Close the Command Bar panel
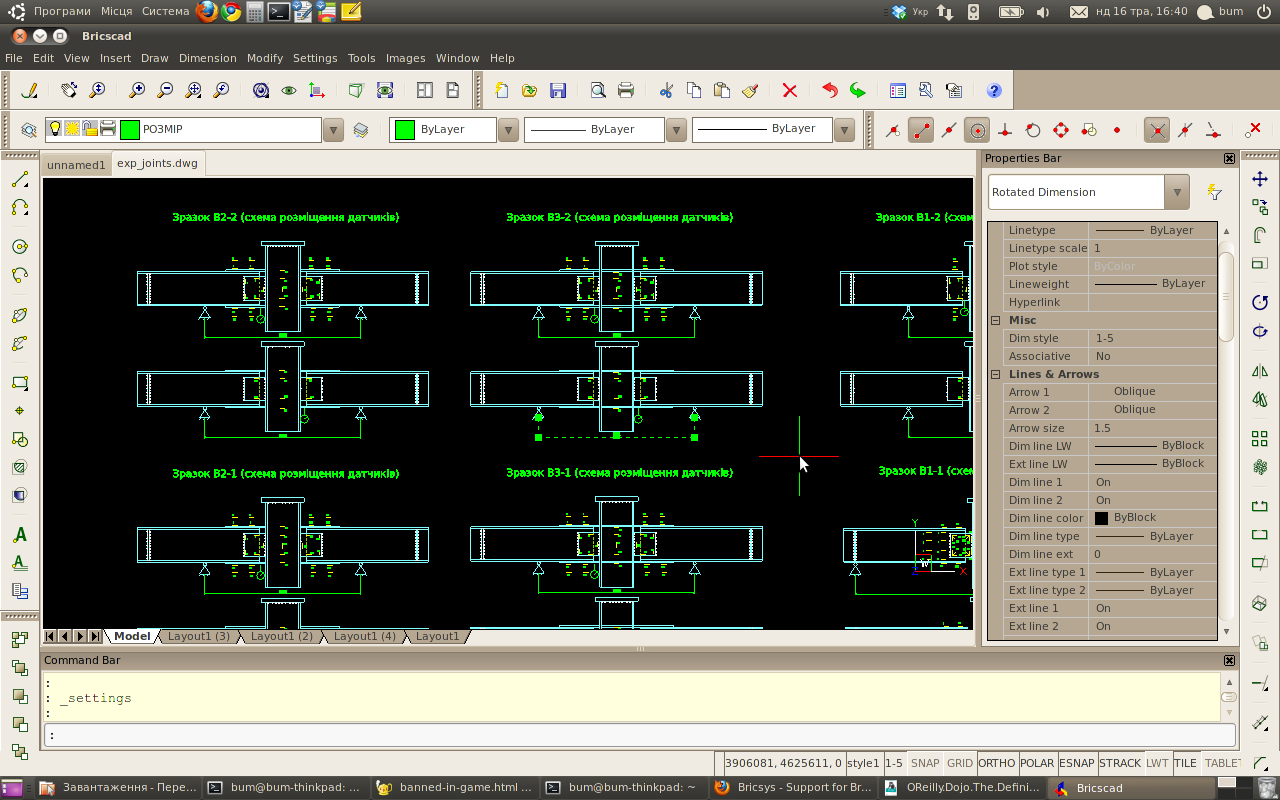This screenshot has height=800, width=1280. pyautogui.click(x=1229, y=660)
